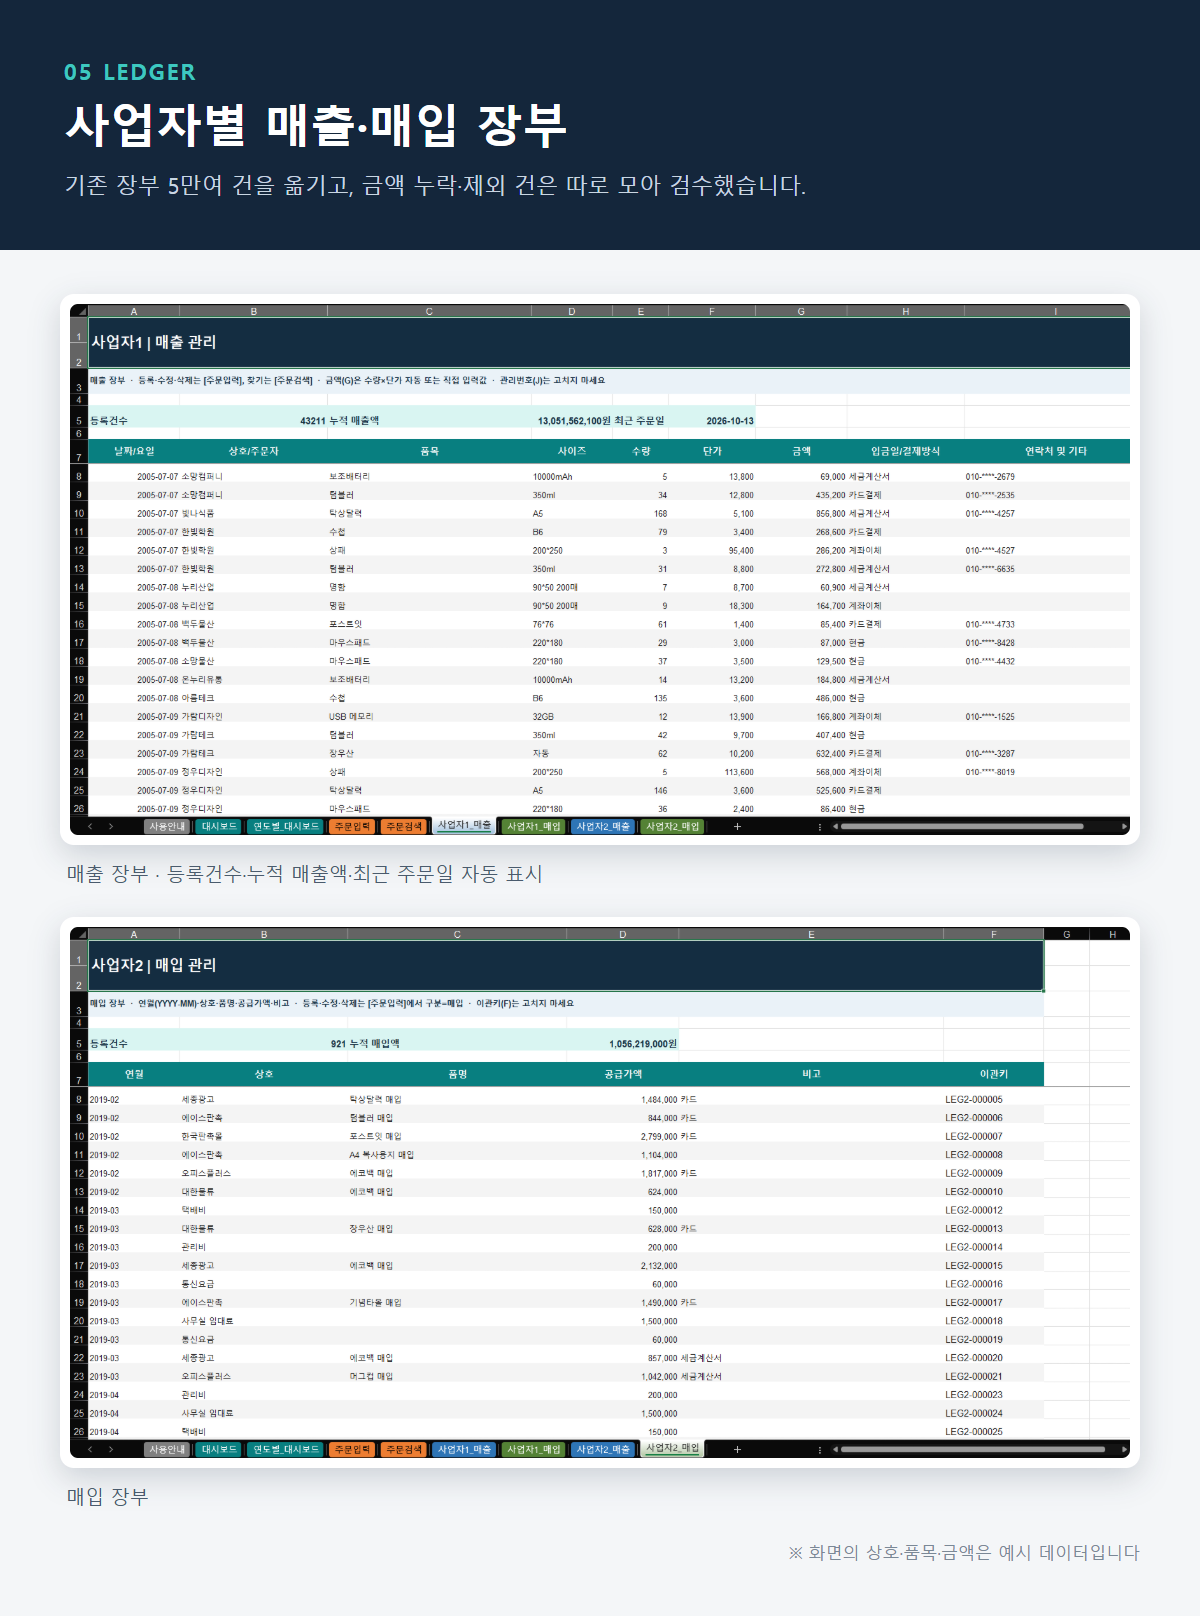Go to next sheet tab in 매입 관리 spreadsheet
The image size is (1200, 1616).
click(x=111, y=1449)
